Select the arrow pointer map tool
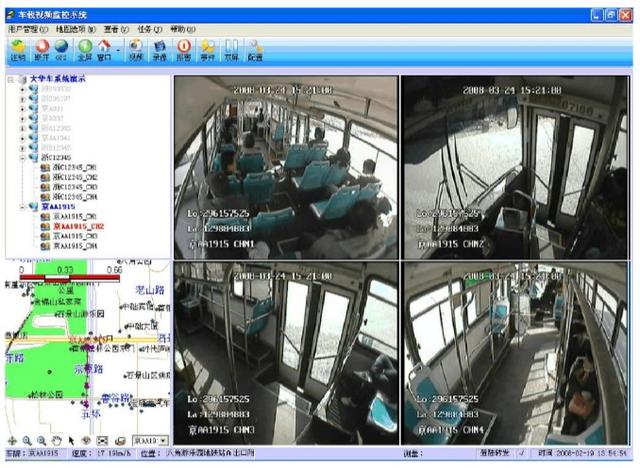640x468 pixels. pos(71,441)
